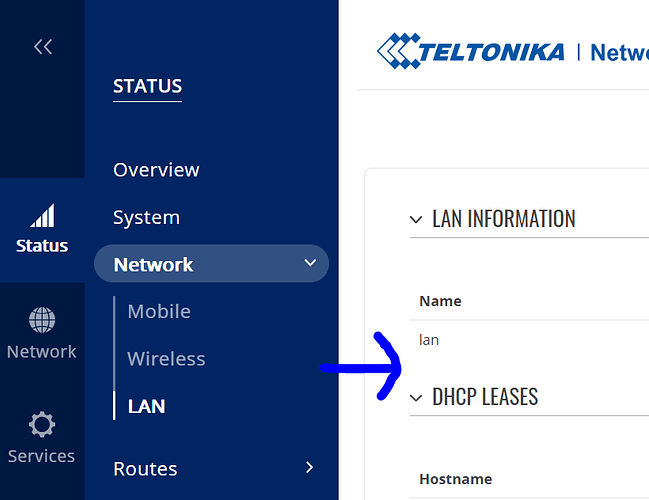Viewport: 649px width, 500px height.
Task: Collapse the sidebar with double-chevron icon
Action: [43, 46]
